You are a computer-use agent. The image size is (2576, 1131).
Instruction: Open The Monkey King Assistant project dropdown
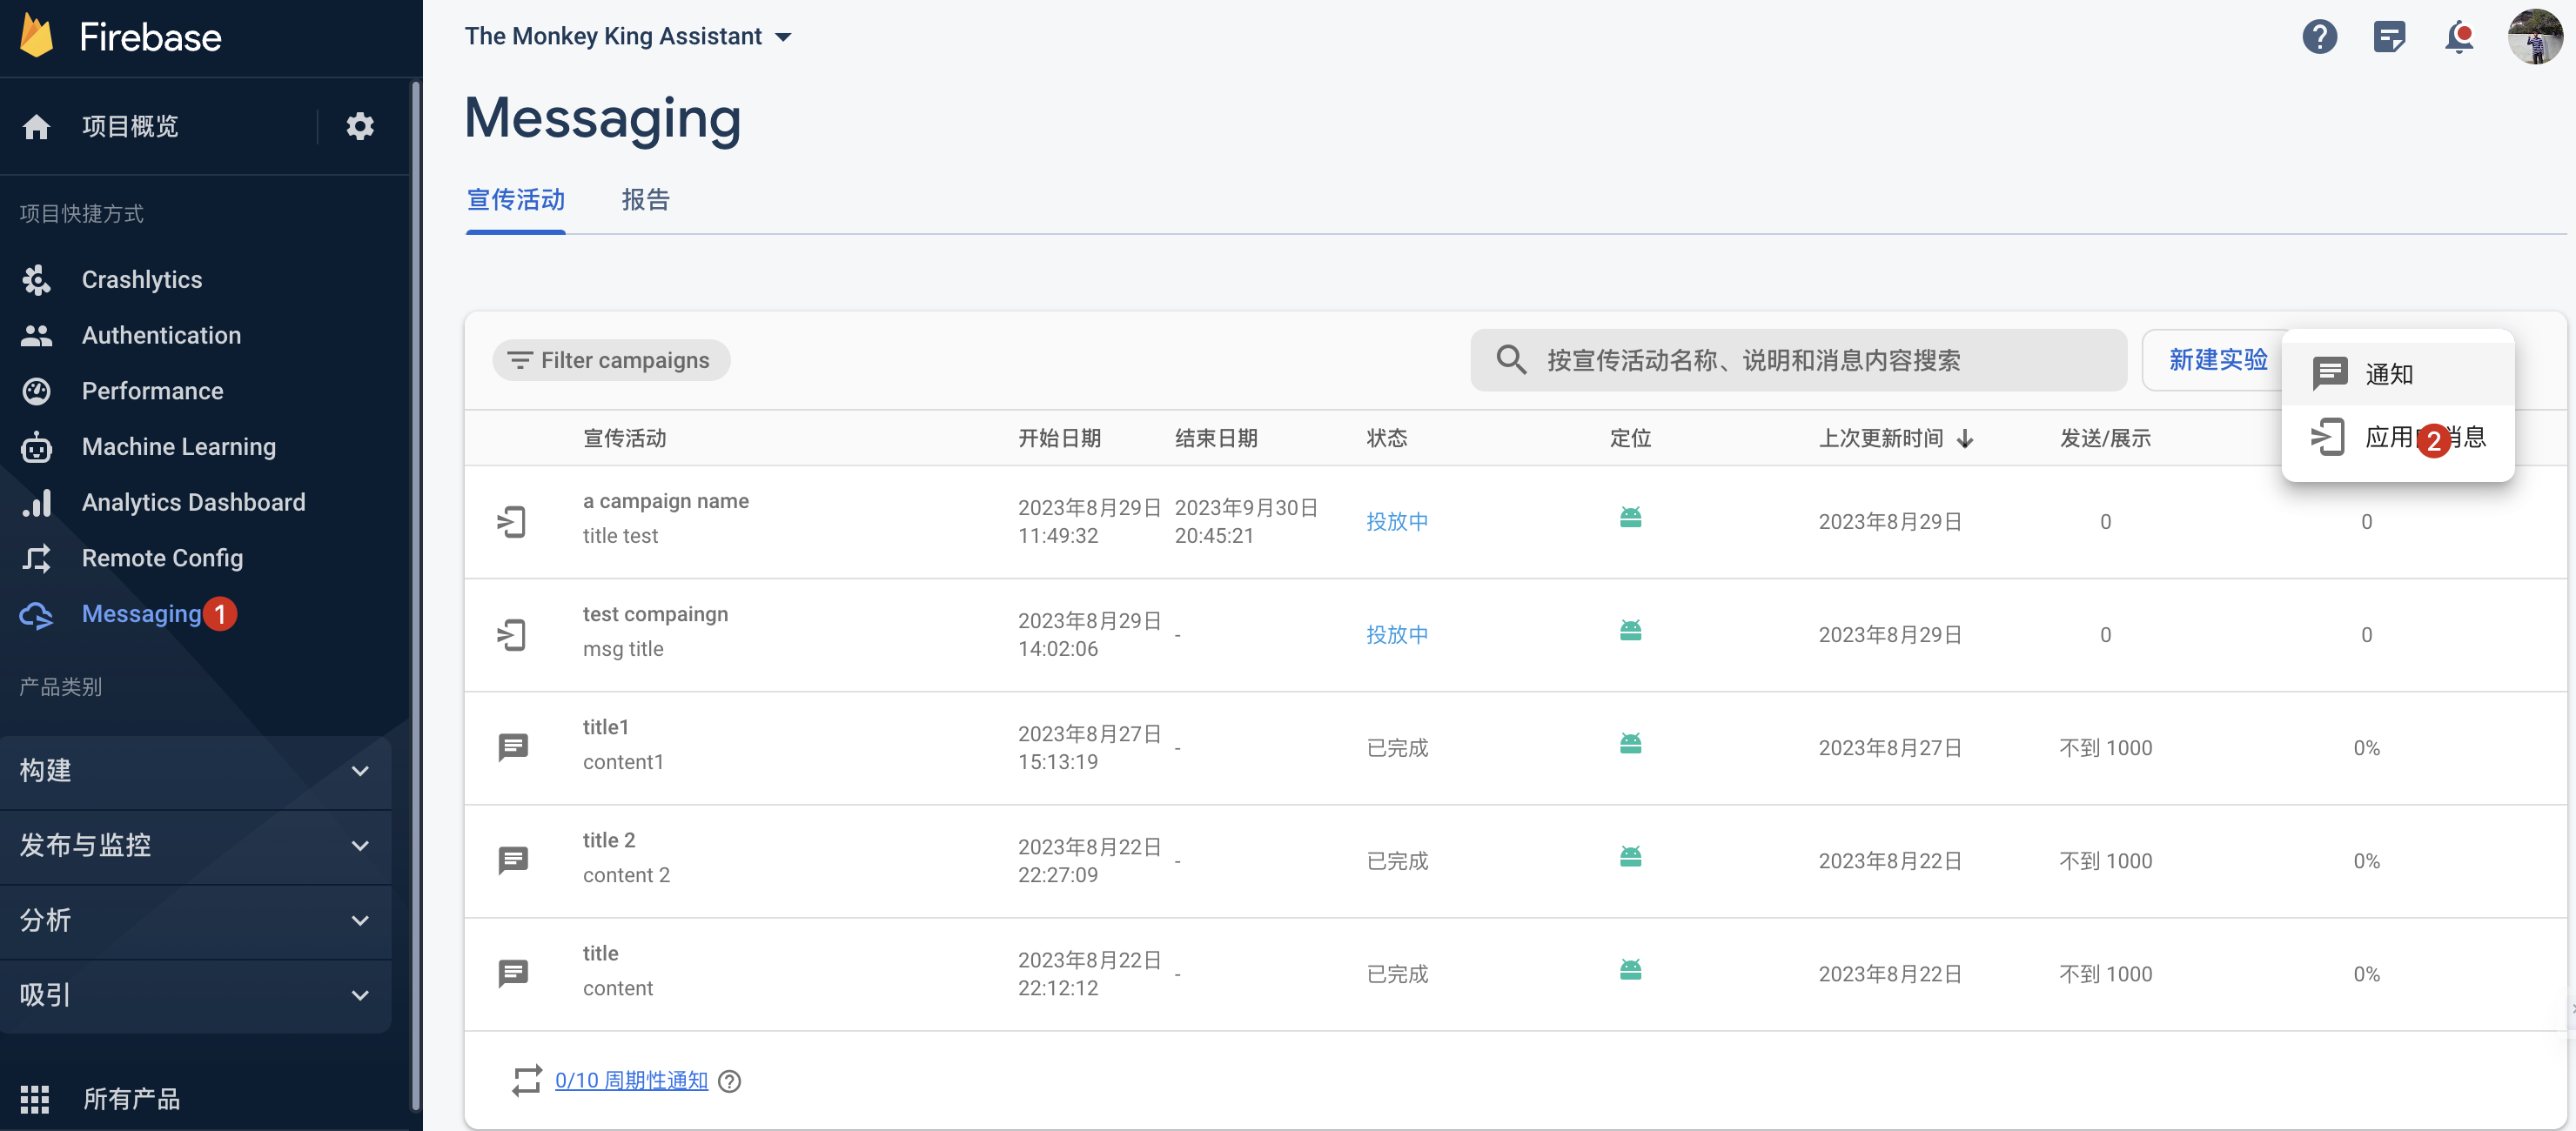(x=627, y=37)
